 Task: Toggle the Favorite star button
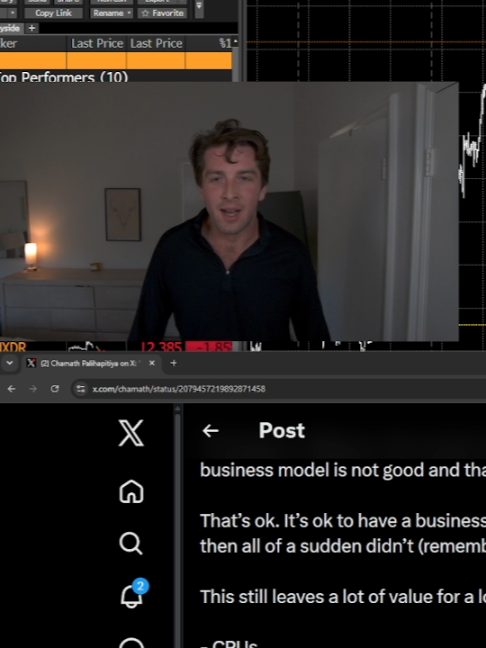[x=162, y=13]
